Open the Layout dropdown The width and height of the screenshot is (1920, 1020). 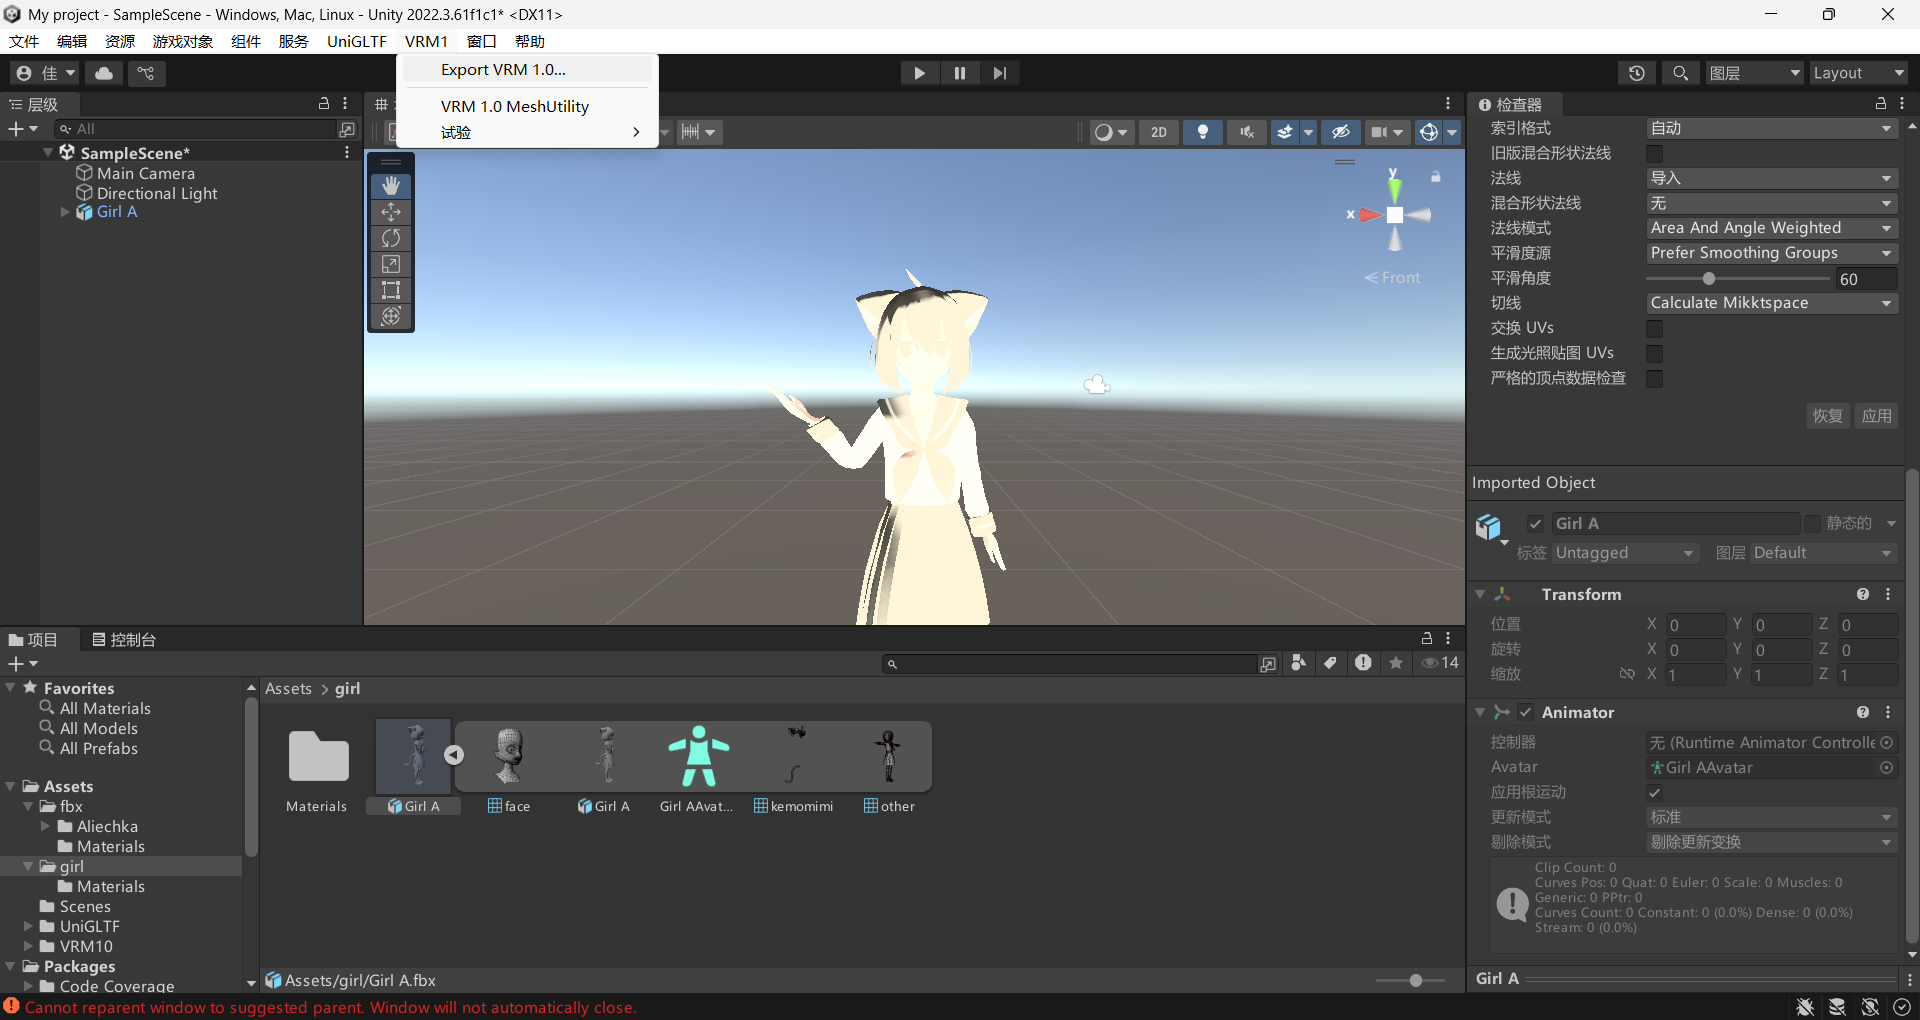1859,73
